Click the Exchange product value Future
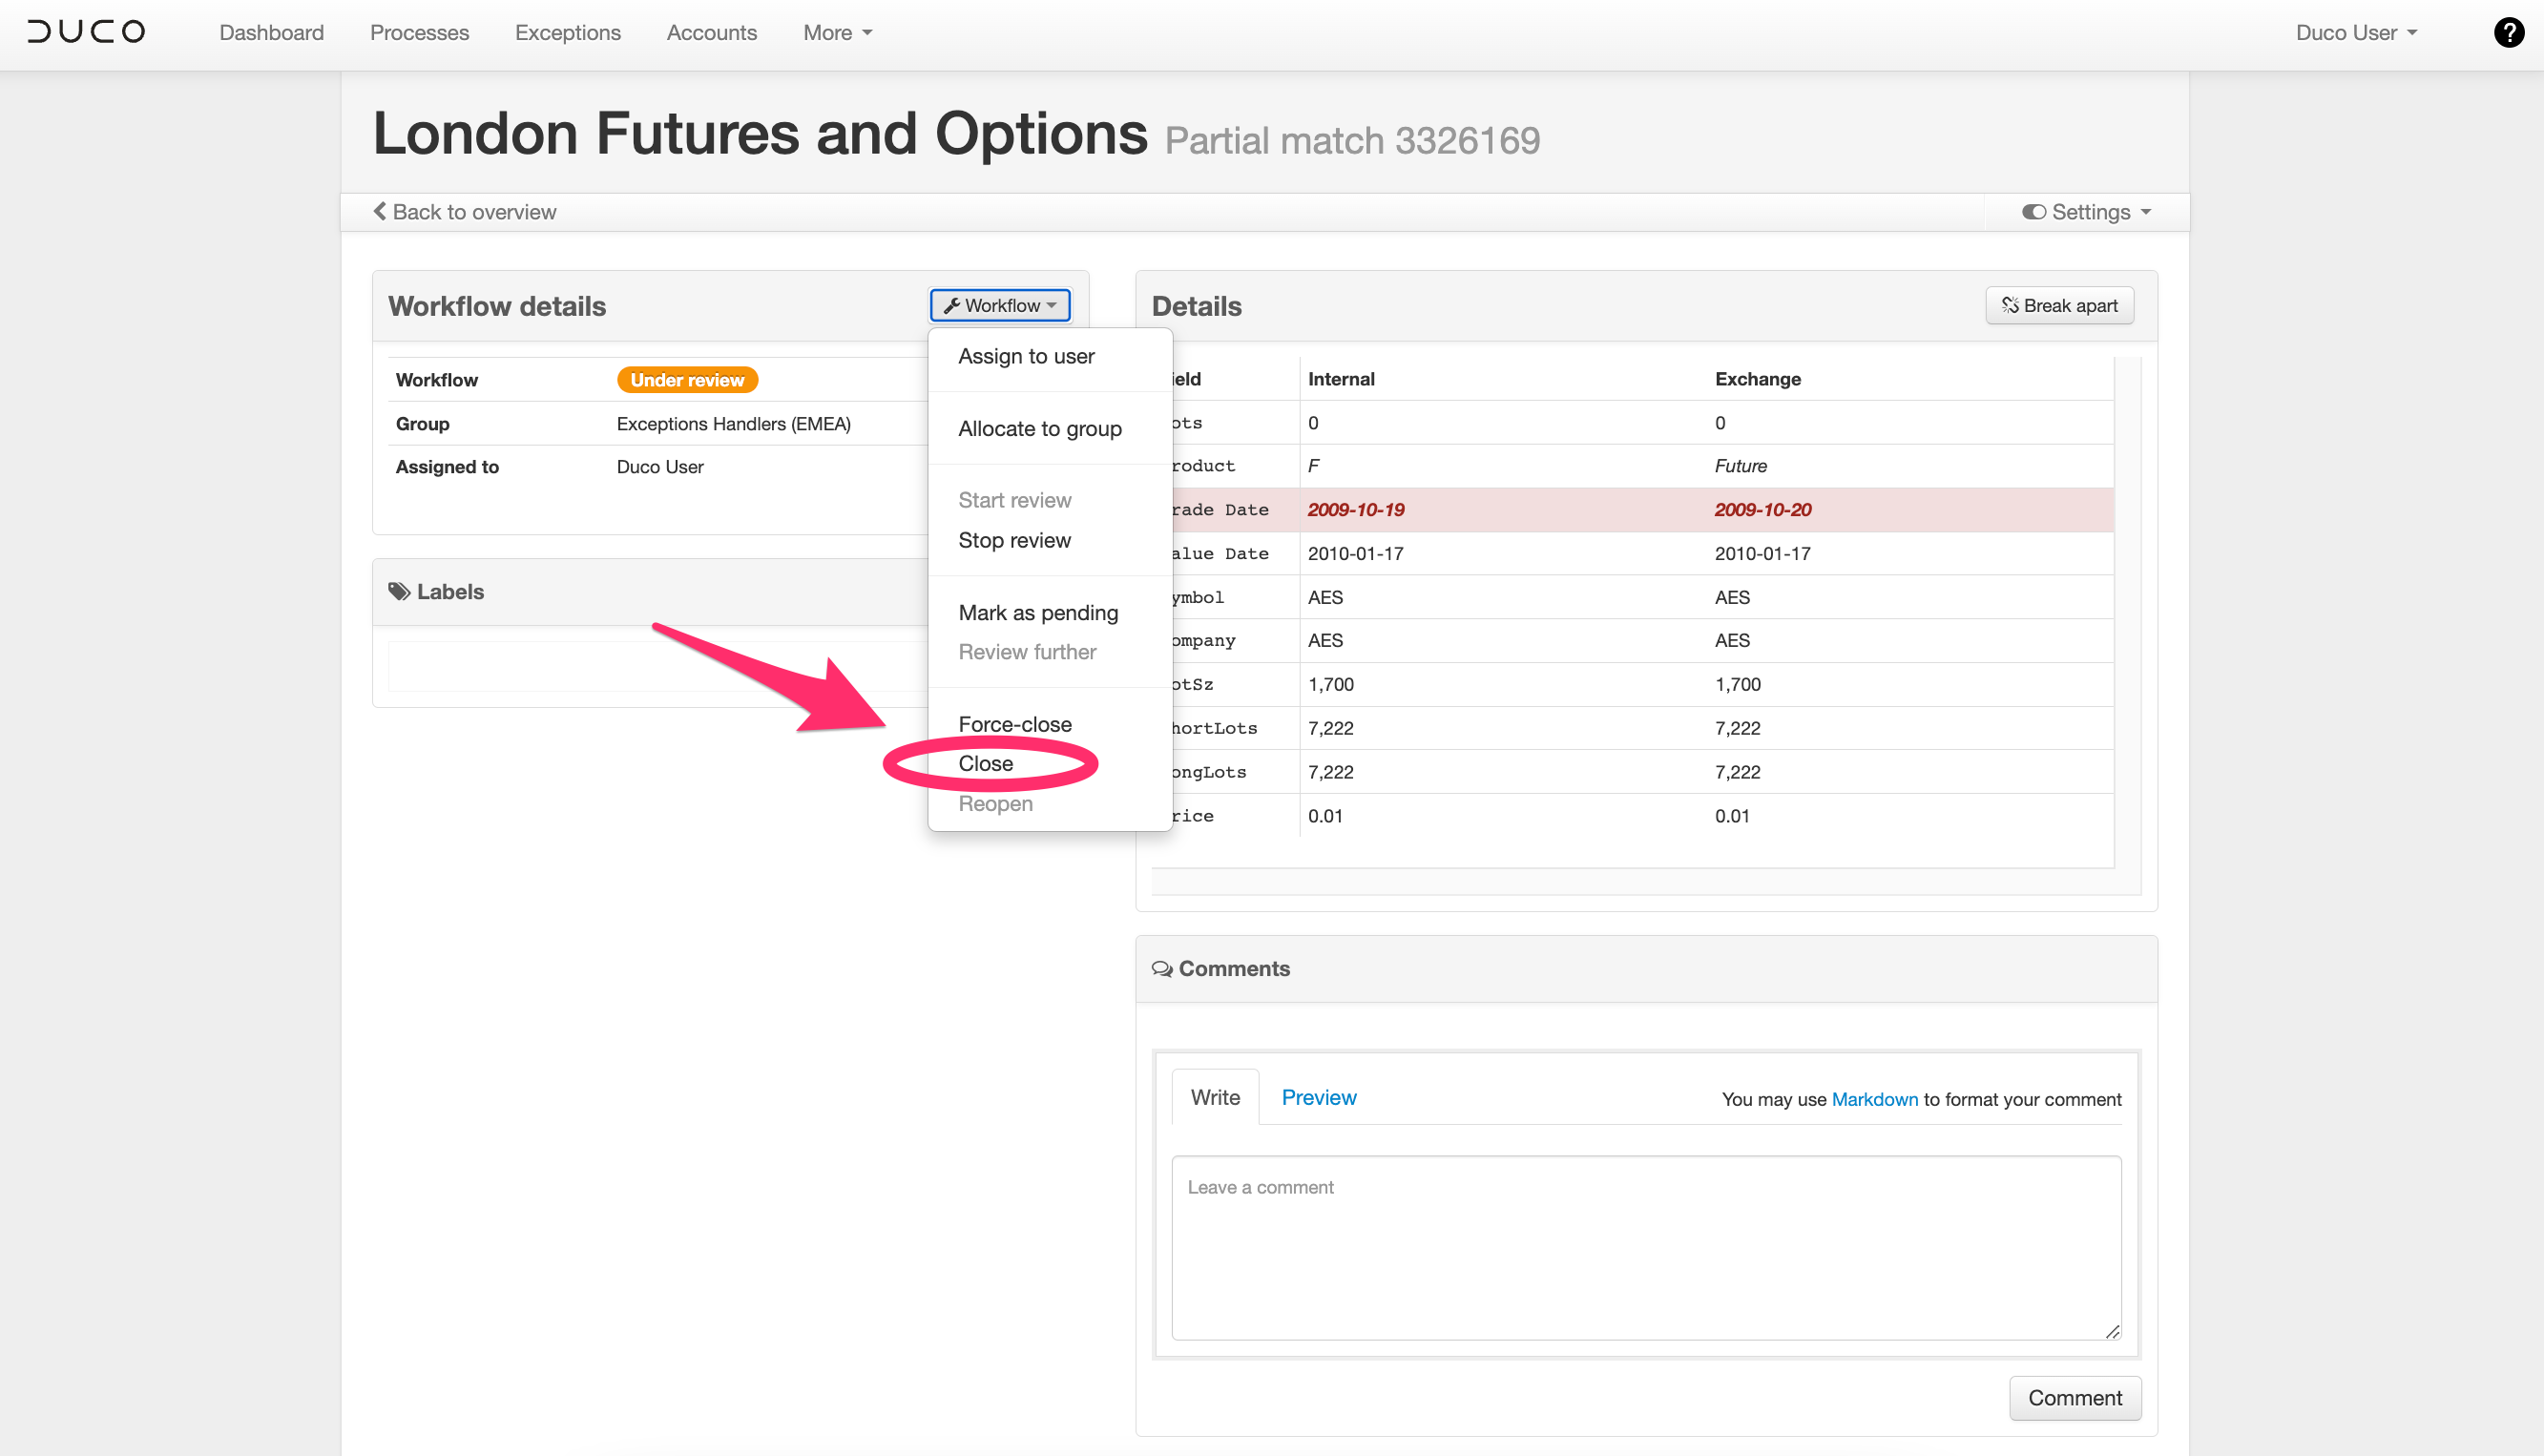 (1741, 466)
